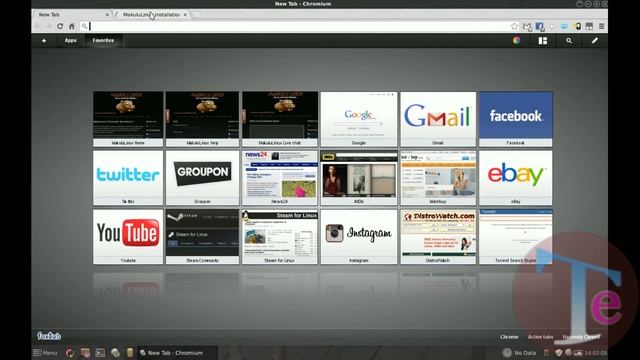Click the No Data weather applet
Screen dimensions: 640x360
pos(519,353)
